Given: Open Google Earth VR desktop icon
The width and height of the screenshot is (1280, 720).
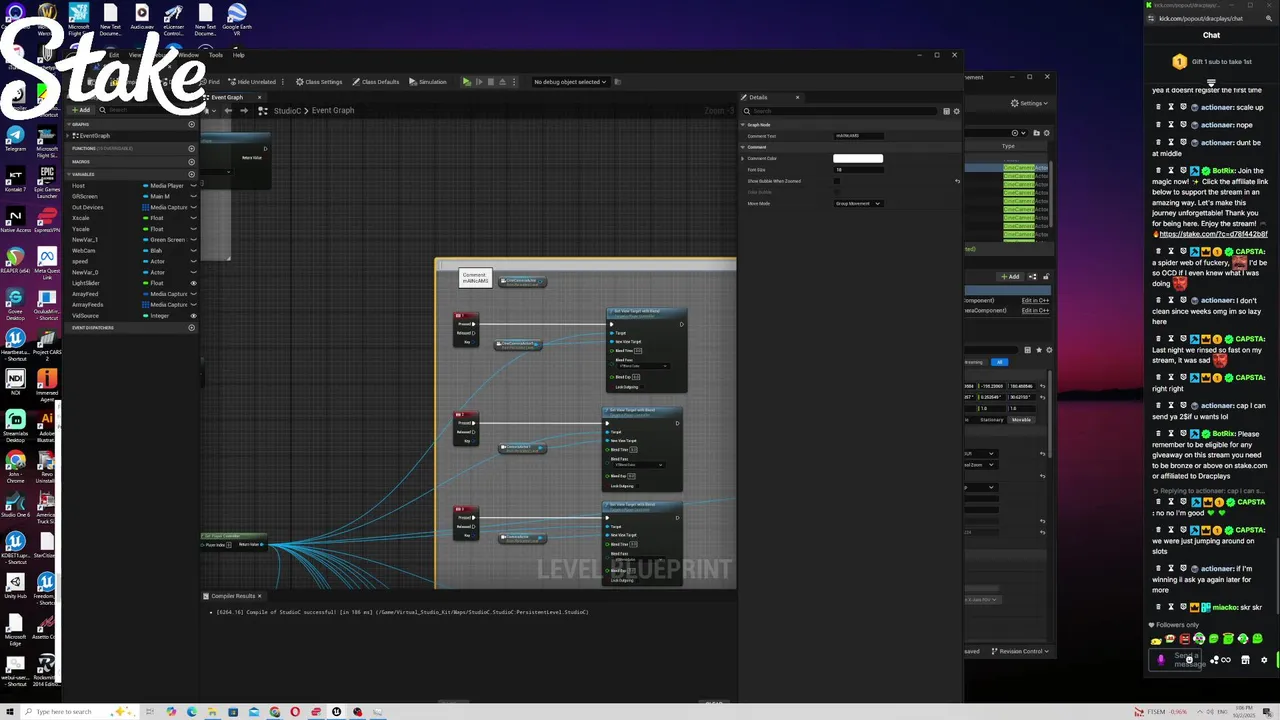Looking at the screenshot, I should (237, 20).
